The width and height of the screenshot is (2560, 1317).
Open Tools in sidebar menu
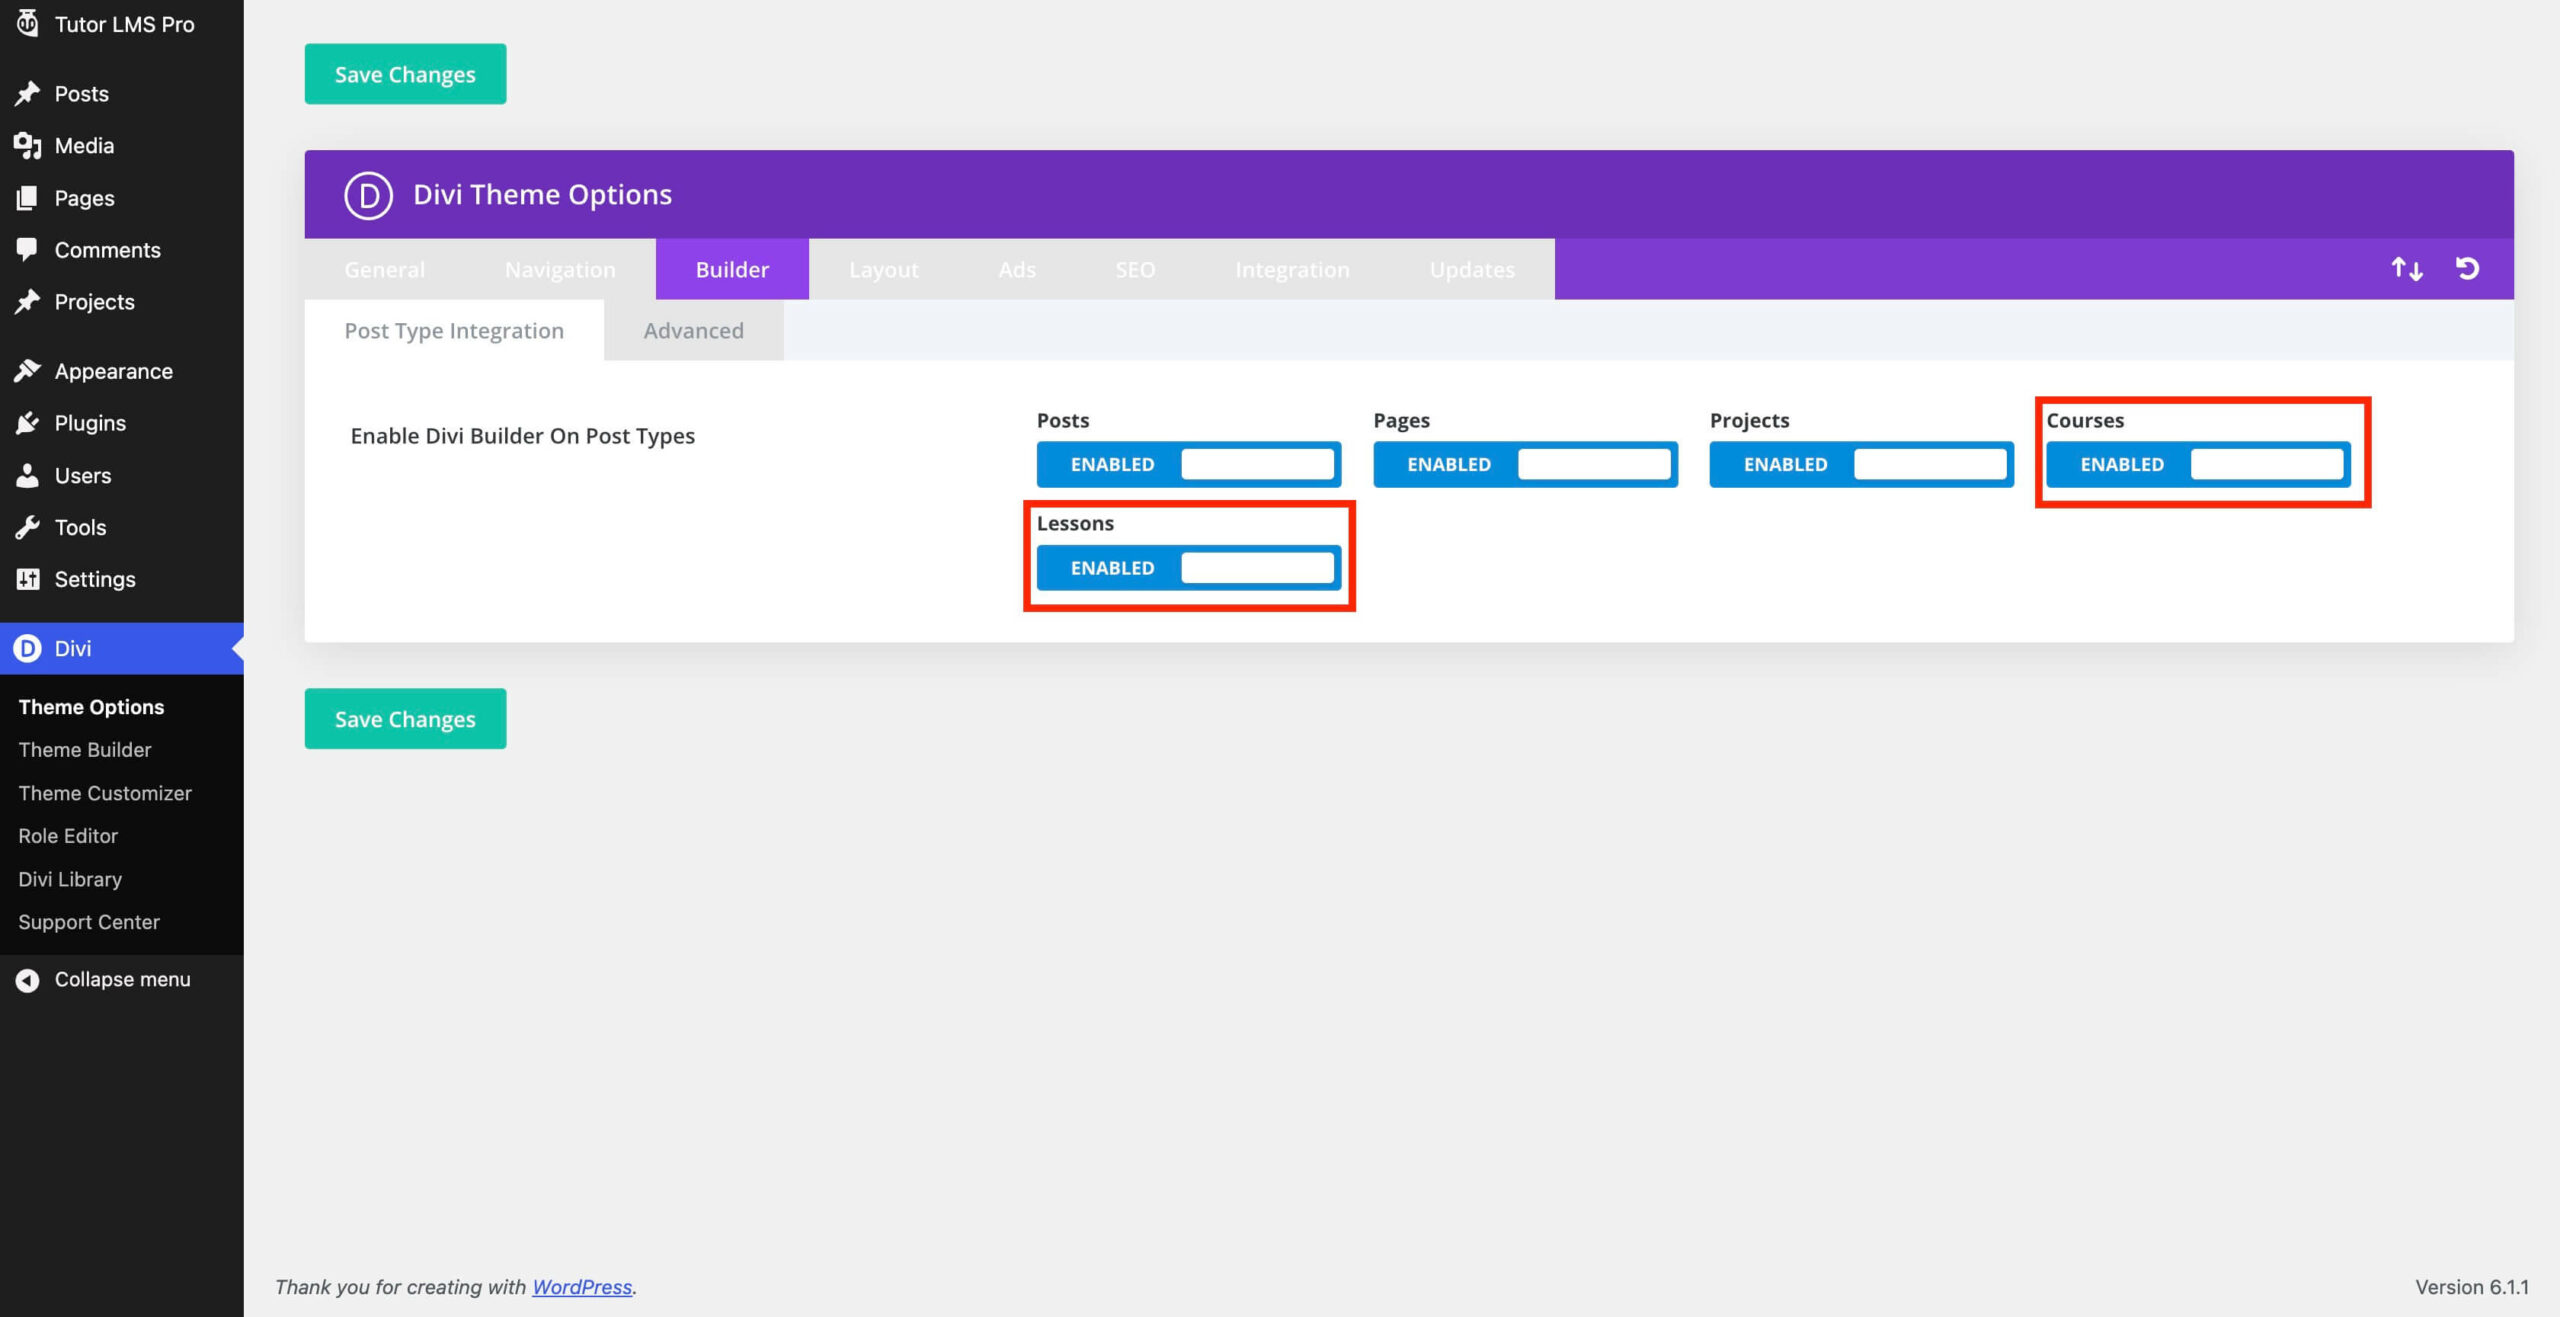tap(122, 527)
